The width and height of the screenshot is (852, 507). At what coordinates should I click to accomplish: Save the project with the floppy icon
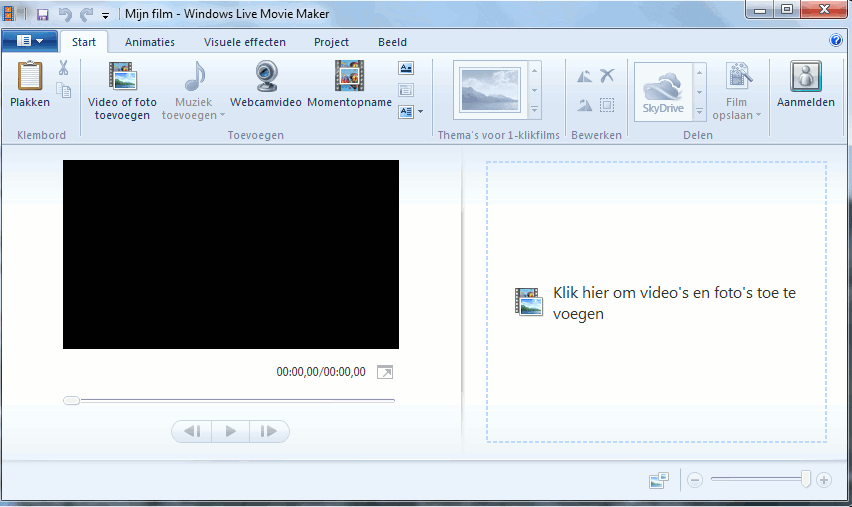tap(42, 14)
